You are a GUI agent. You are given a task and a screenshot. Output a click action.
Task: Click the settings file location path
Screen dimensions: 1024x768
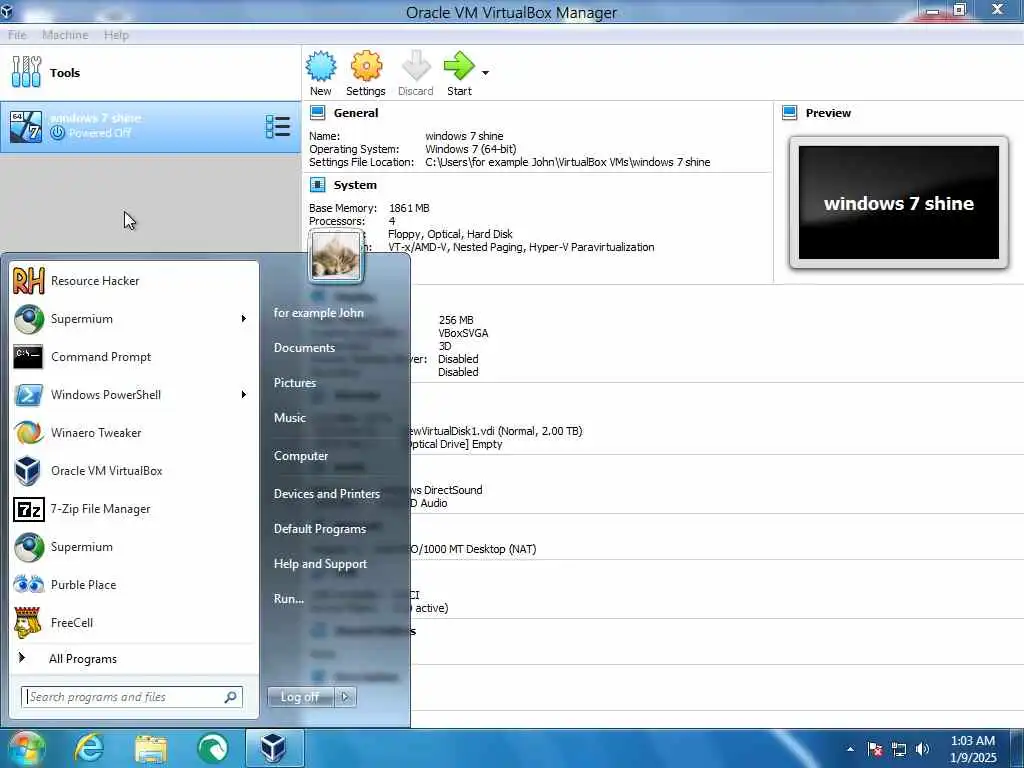click(568, 162)
